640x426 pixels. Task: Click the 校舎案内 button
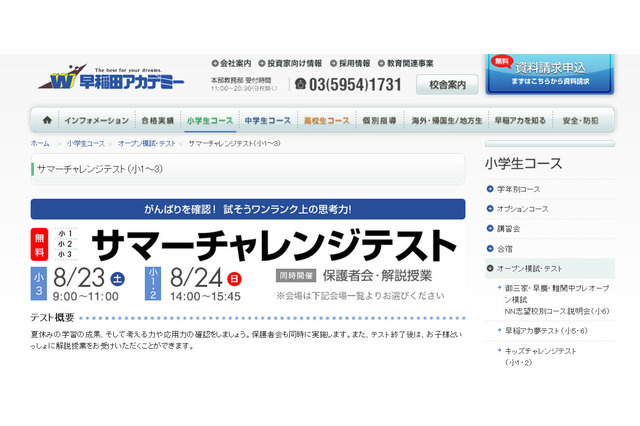447,84
